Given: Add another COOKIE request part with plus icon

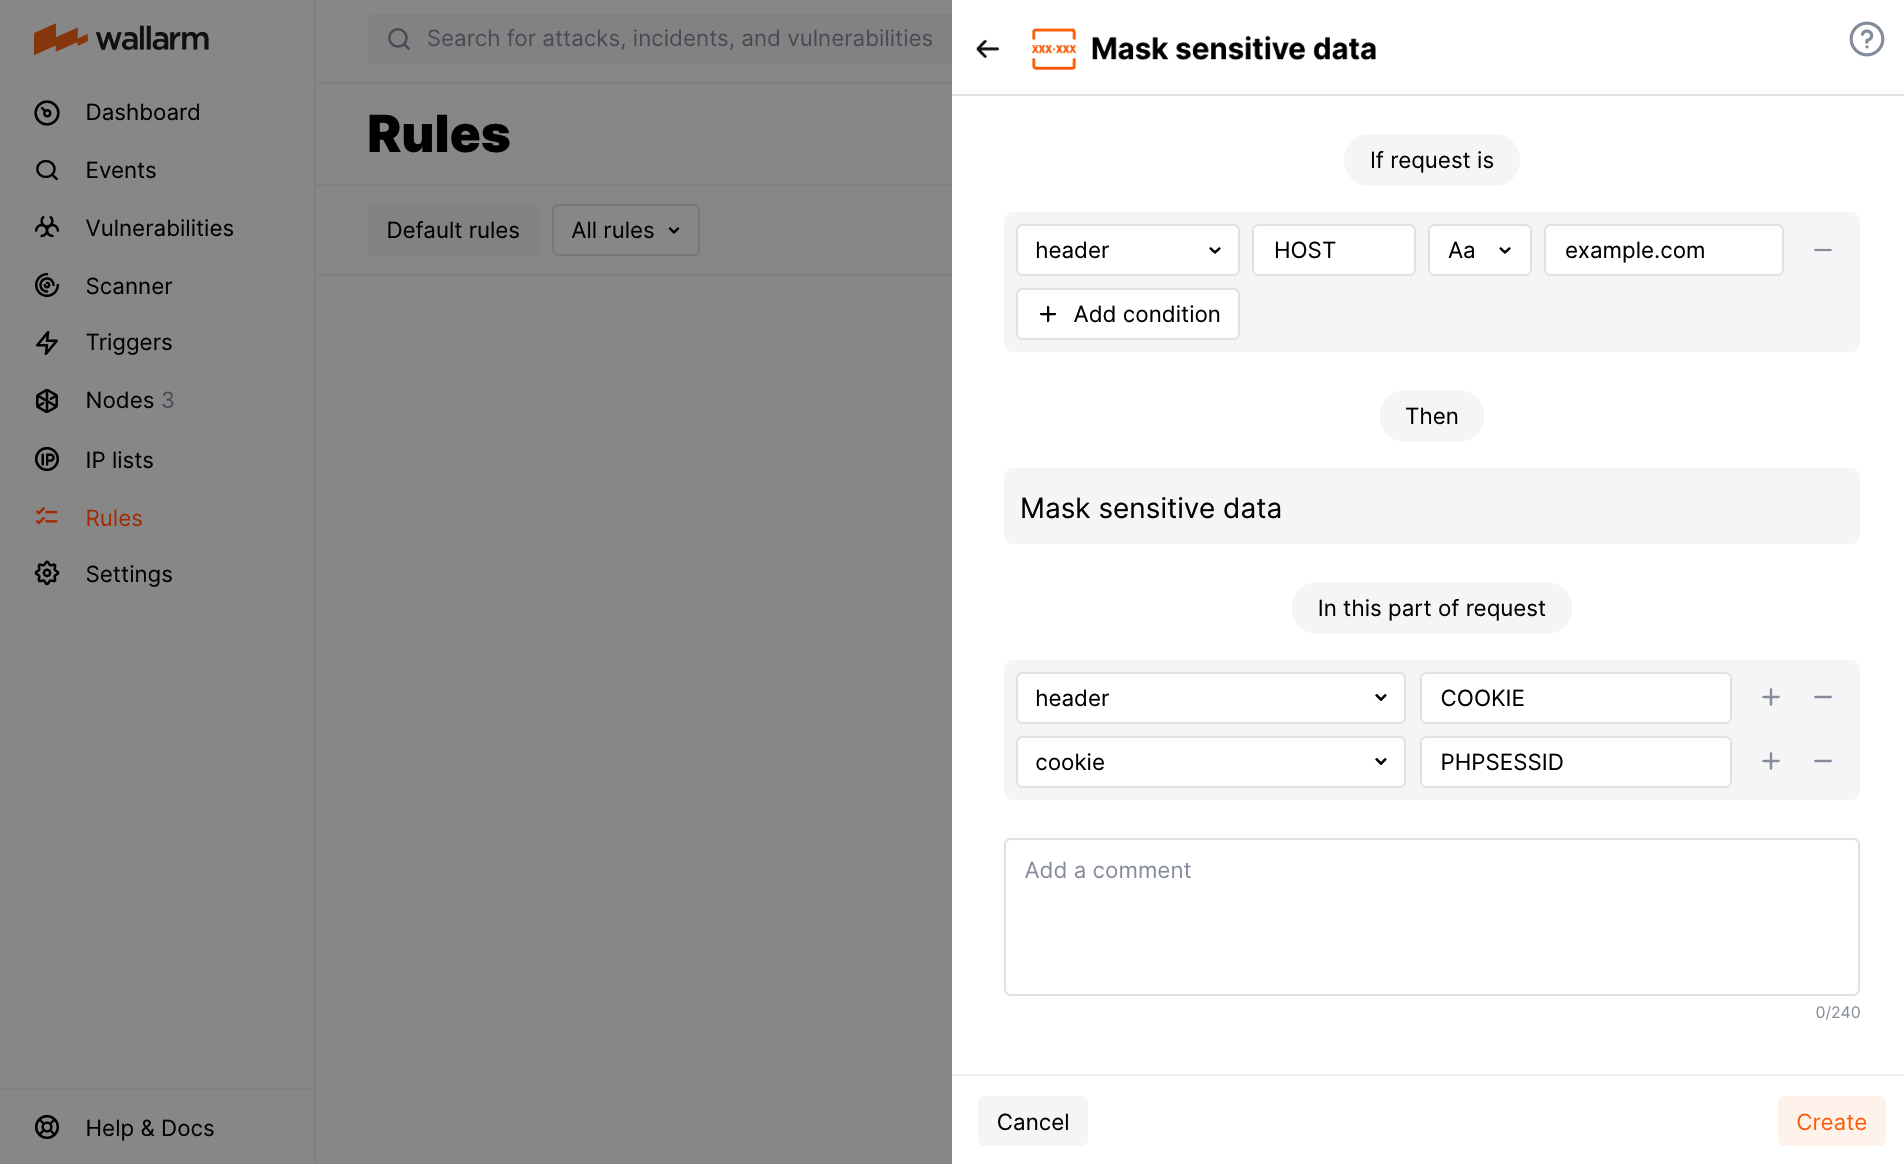Looking at the screenshot, I should [1770, 697].
